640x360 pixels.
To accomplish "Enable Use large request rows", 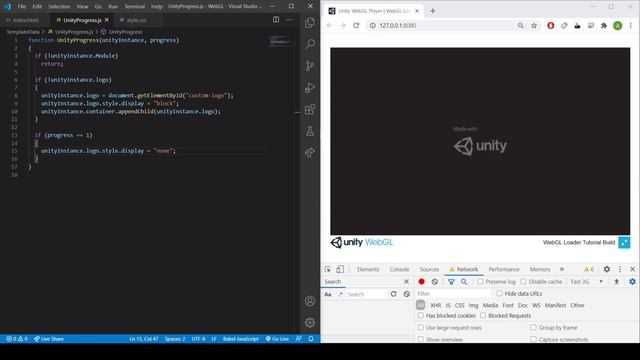I will click(420, 327).
